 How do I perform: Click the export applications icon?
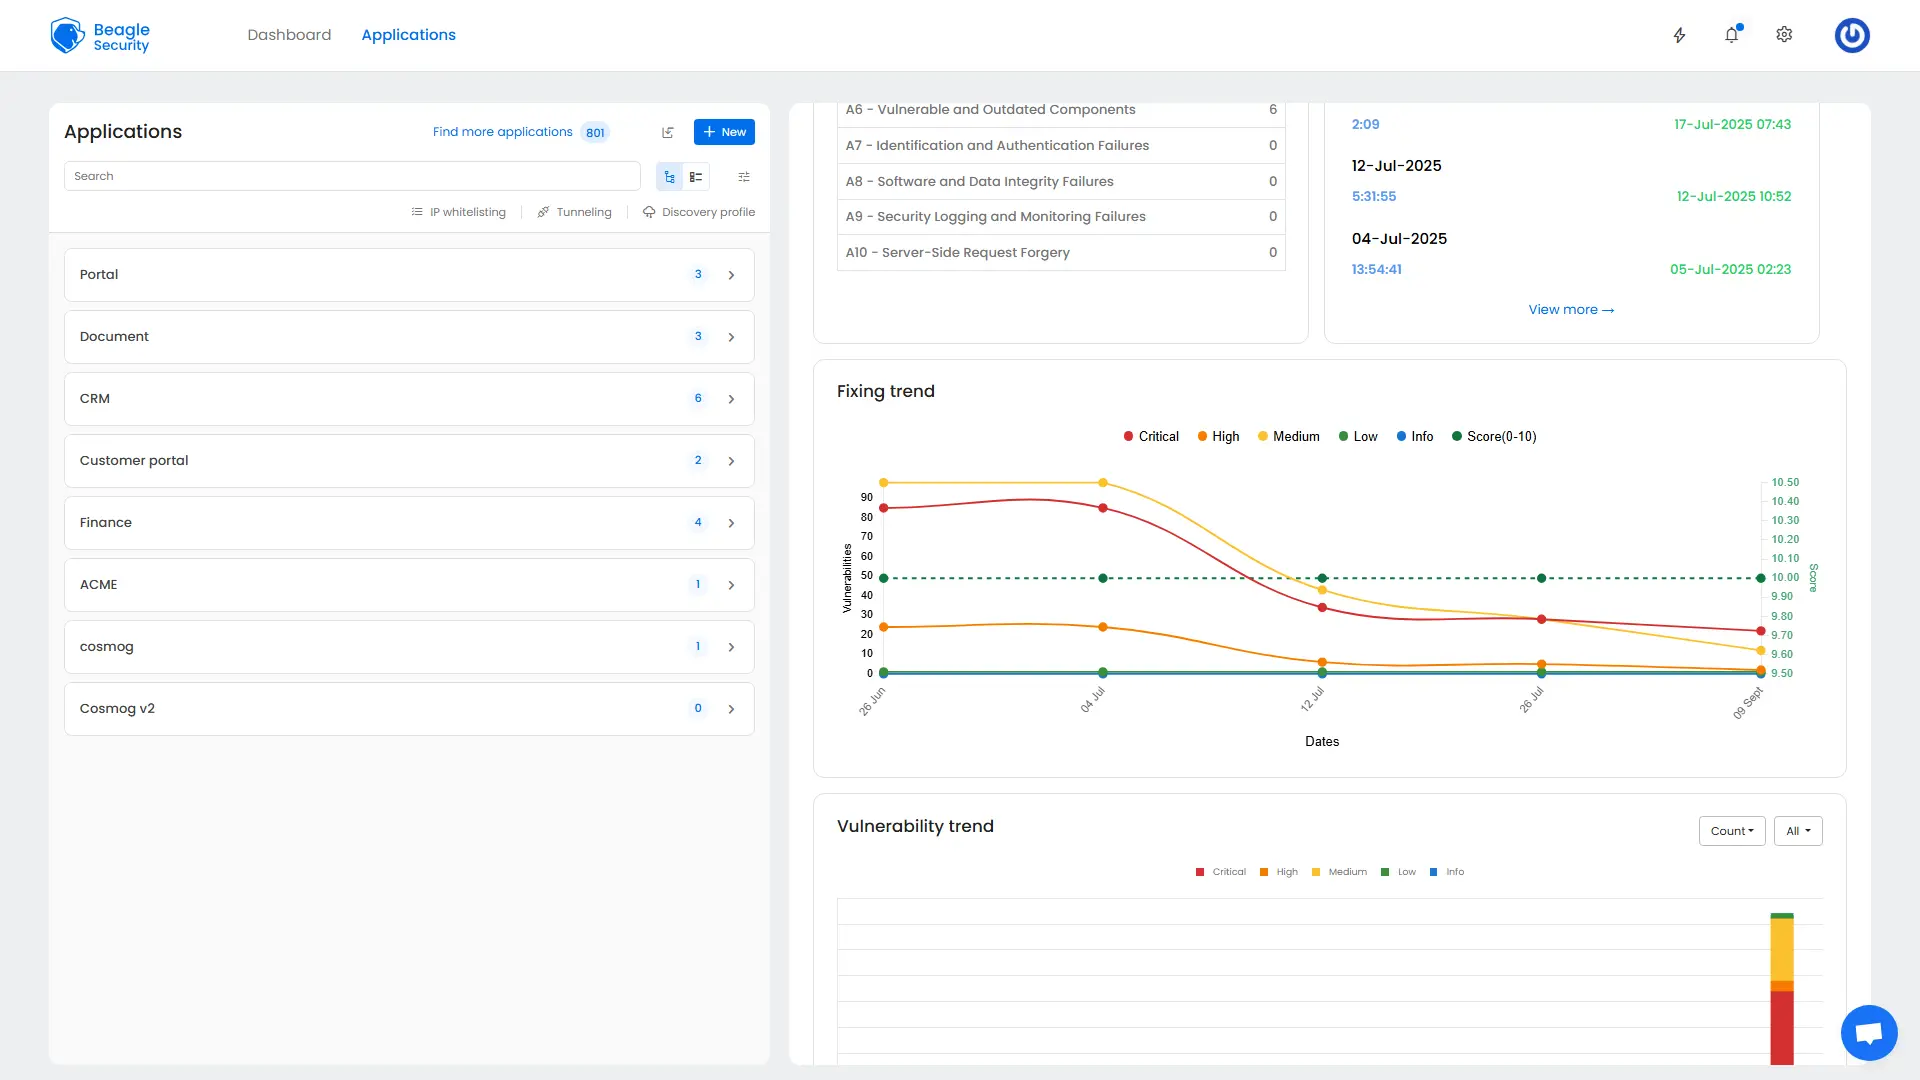coord(668,132)
